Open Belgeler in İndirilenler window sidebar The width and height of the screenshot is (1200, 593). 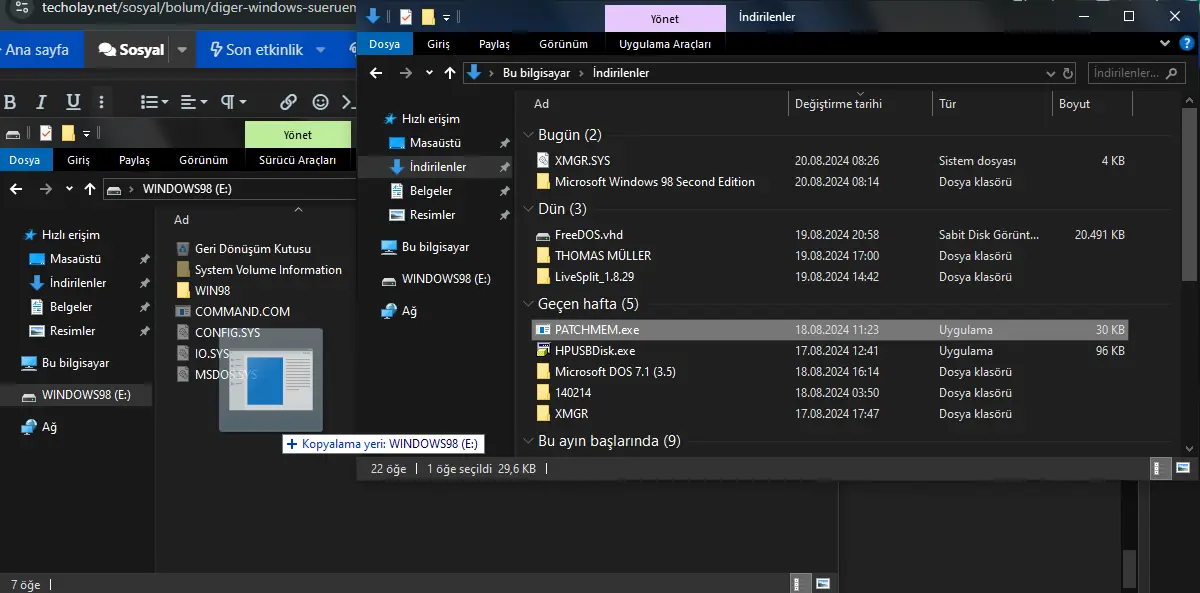tap(431, 191)
